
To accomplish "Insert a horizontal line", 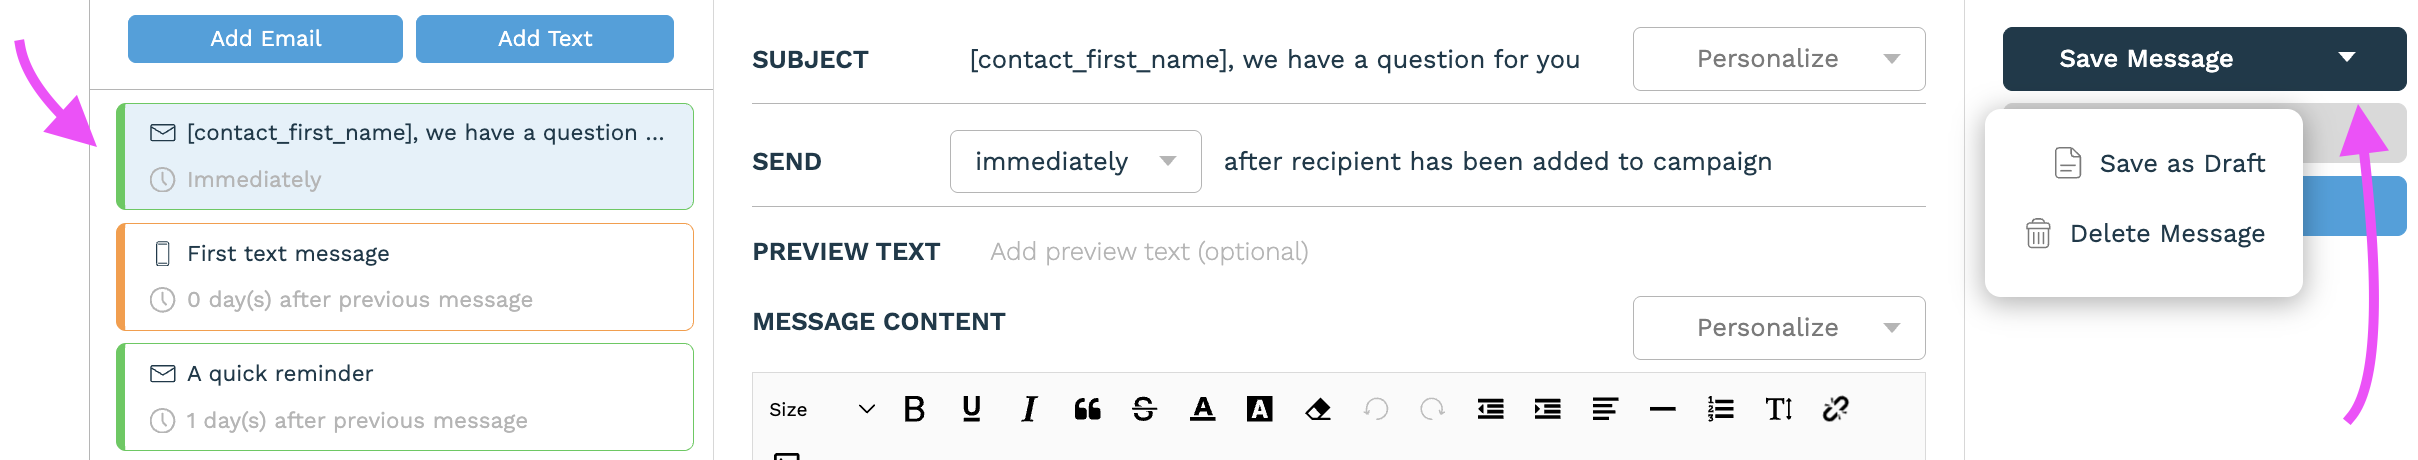I will (1663, 409).
